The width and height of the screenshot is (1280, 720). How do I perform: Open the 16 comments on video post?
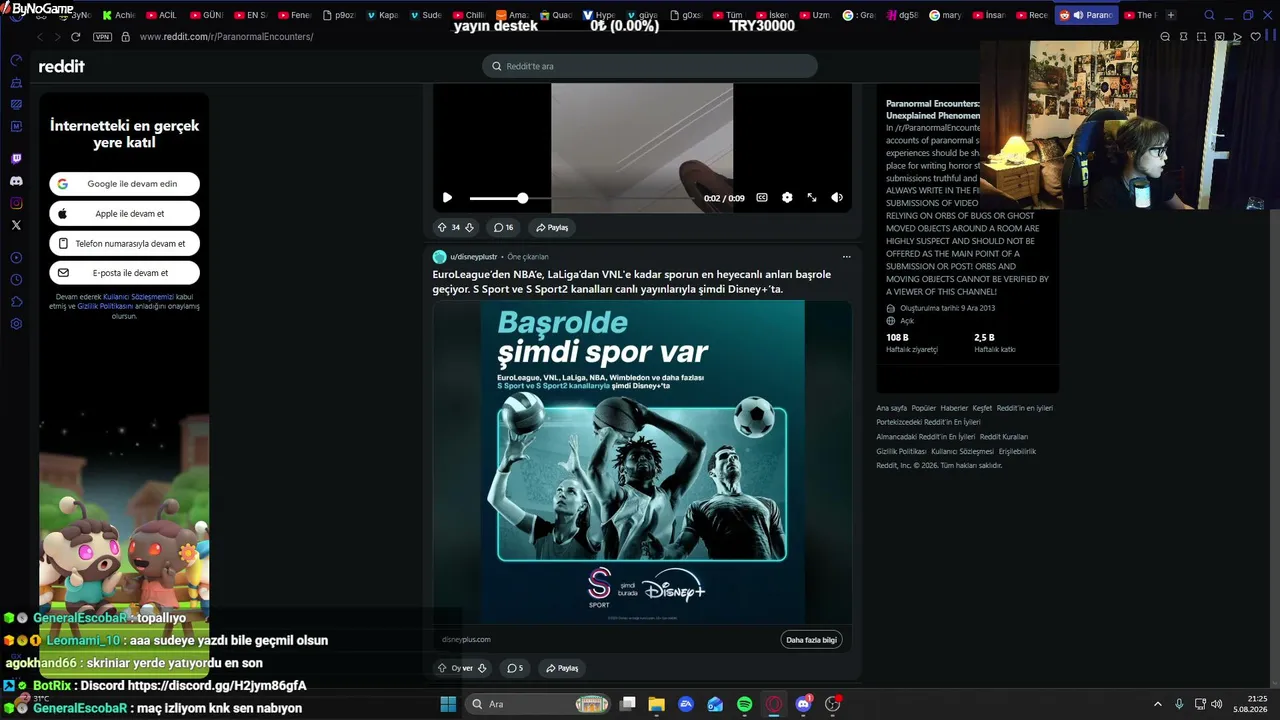click(x=503, y=227)
